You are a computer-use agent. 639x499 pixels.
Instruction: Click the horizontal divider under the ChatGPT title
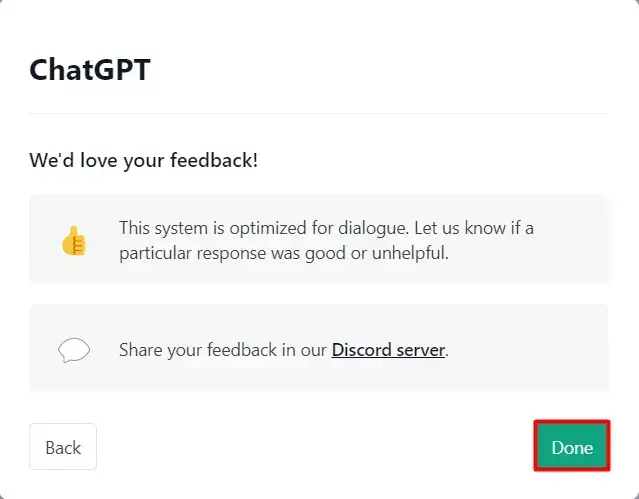click(x=318, y=114)
